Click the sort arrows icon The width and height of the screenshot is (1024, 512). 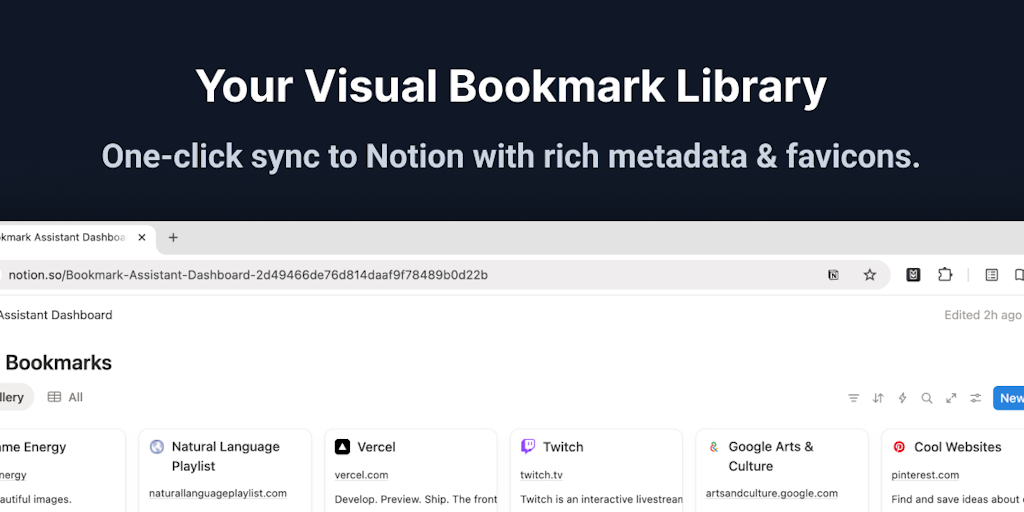point(878,398)
